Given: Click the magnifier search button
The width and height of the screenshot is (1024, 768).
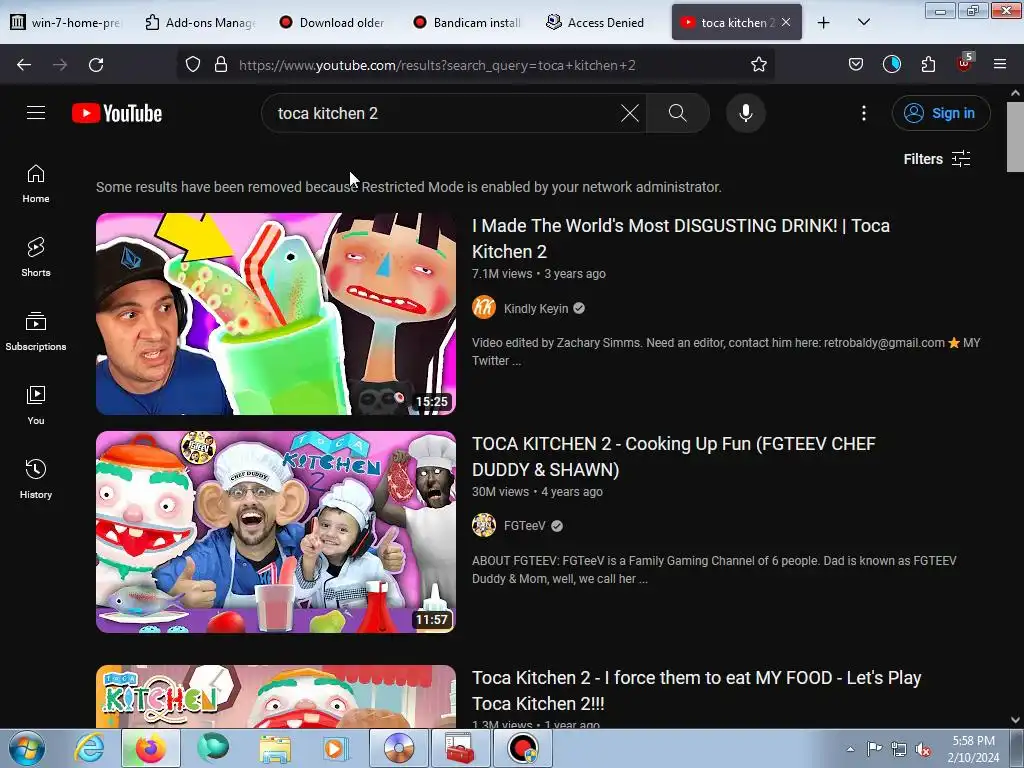Looking at the screenshot, I should coord(678,113).
